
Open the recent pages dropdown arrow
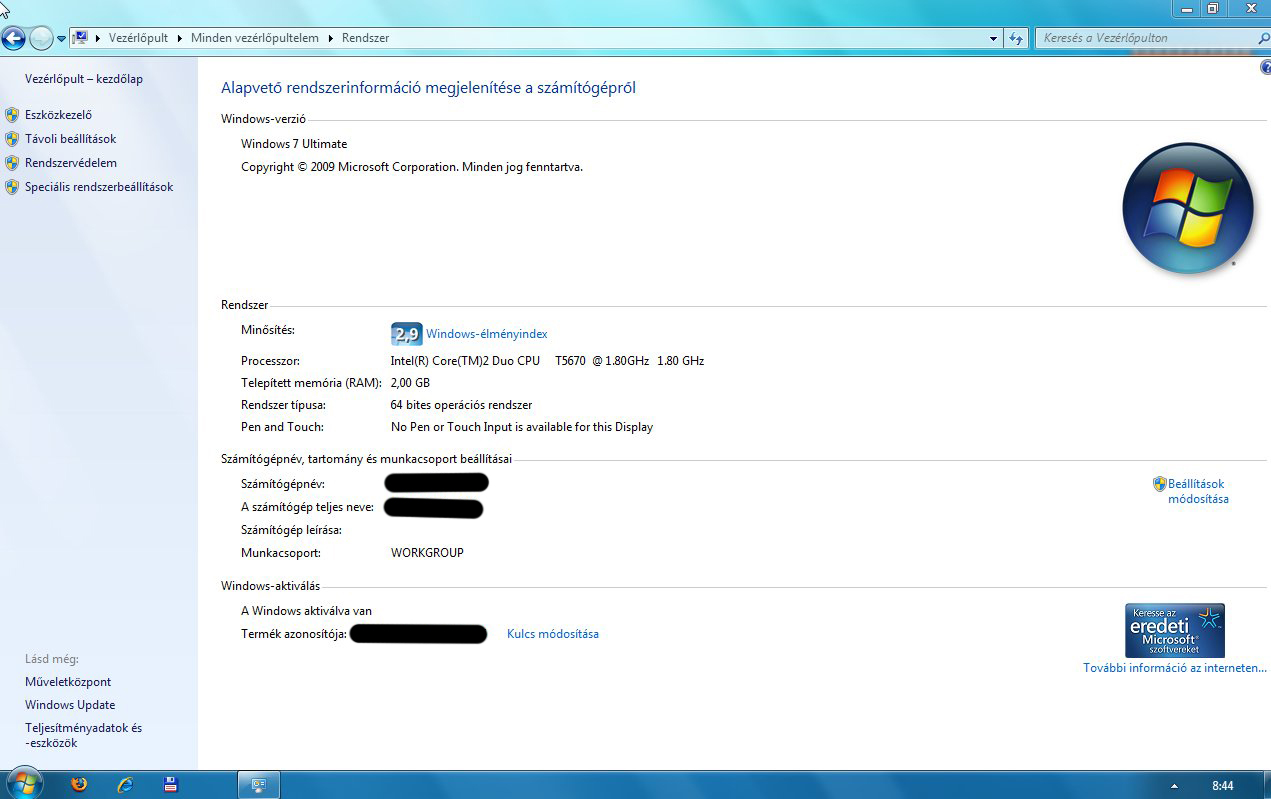(x=61, y=39)
